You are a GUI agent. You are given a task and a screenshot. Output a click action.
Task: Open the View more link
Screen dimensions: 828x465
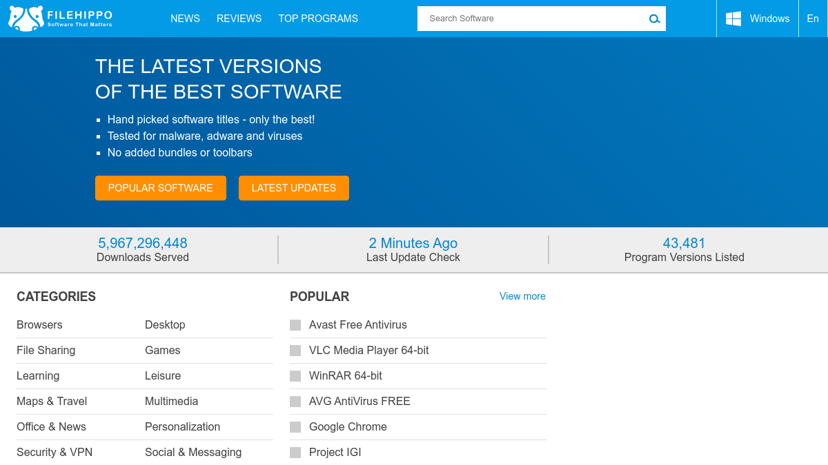[x=522, y=296]
